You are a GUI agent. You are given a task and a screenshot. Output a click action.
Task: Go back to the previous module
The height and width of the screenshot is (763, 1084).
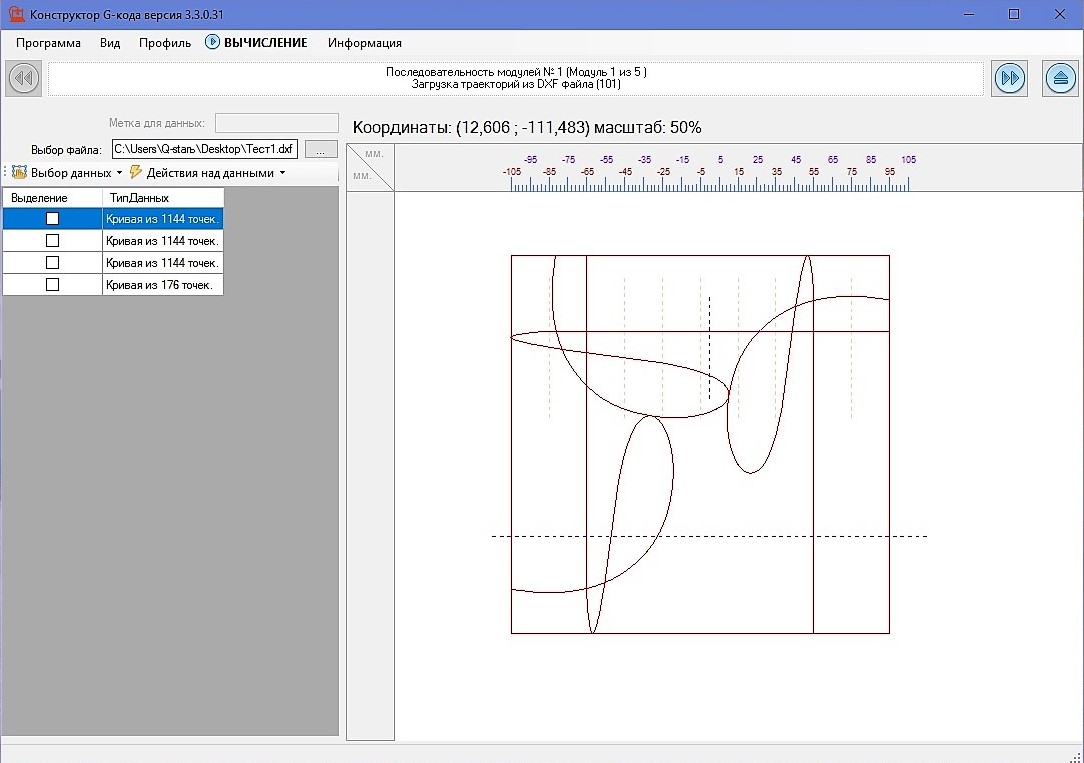tap(24, 78)
